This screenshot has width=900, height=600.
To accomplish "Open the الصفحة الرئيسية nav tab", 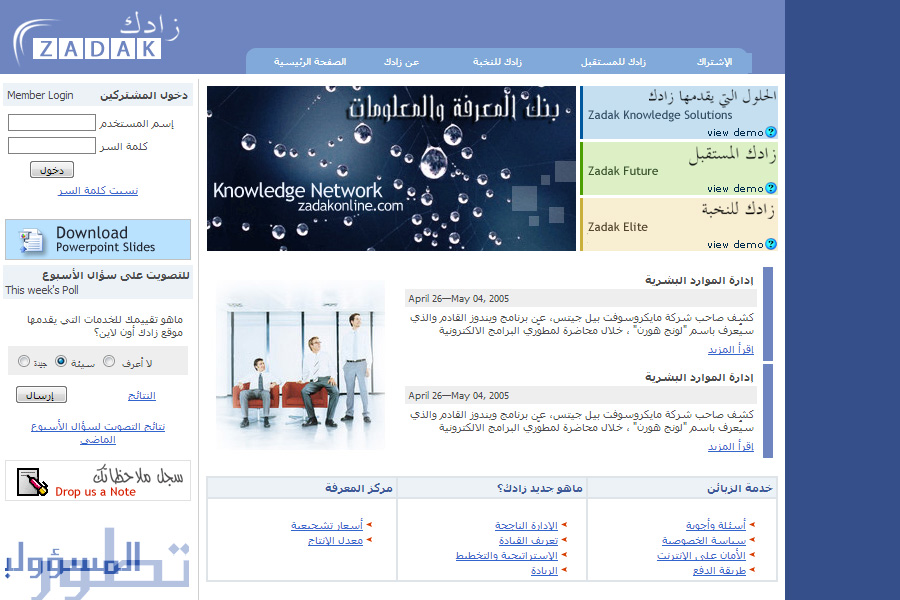I will [310, 61].
